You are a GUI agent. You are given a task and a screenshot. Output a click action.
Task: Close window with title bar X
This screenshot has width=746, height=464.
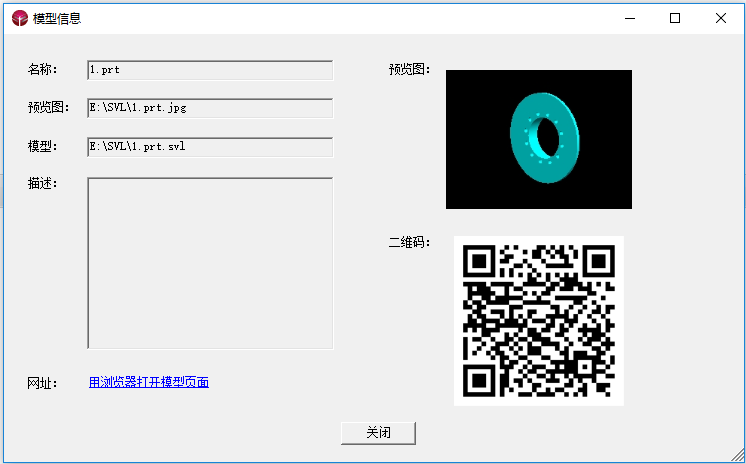pos(720,18)
